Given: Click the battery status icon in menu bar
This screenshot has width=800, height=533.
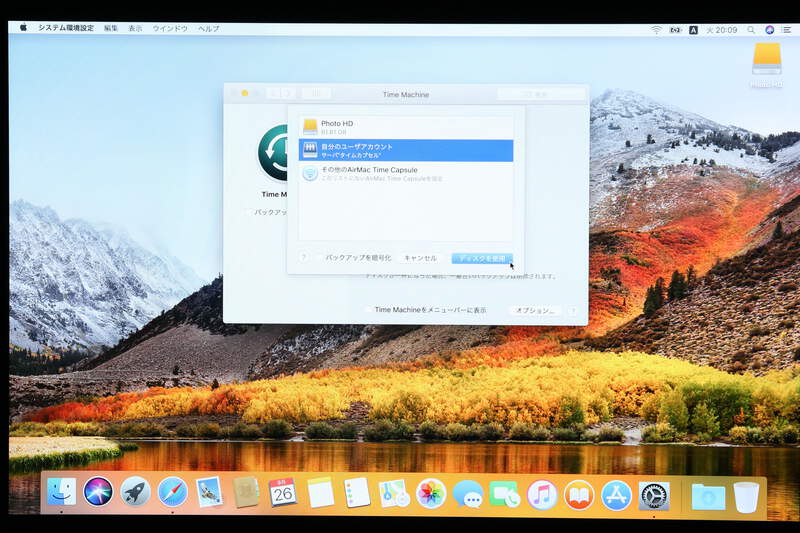Looking at the screenshot, I should 676,30.
